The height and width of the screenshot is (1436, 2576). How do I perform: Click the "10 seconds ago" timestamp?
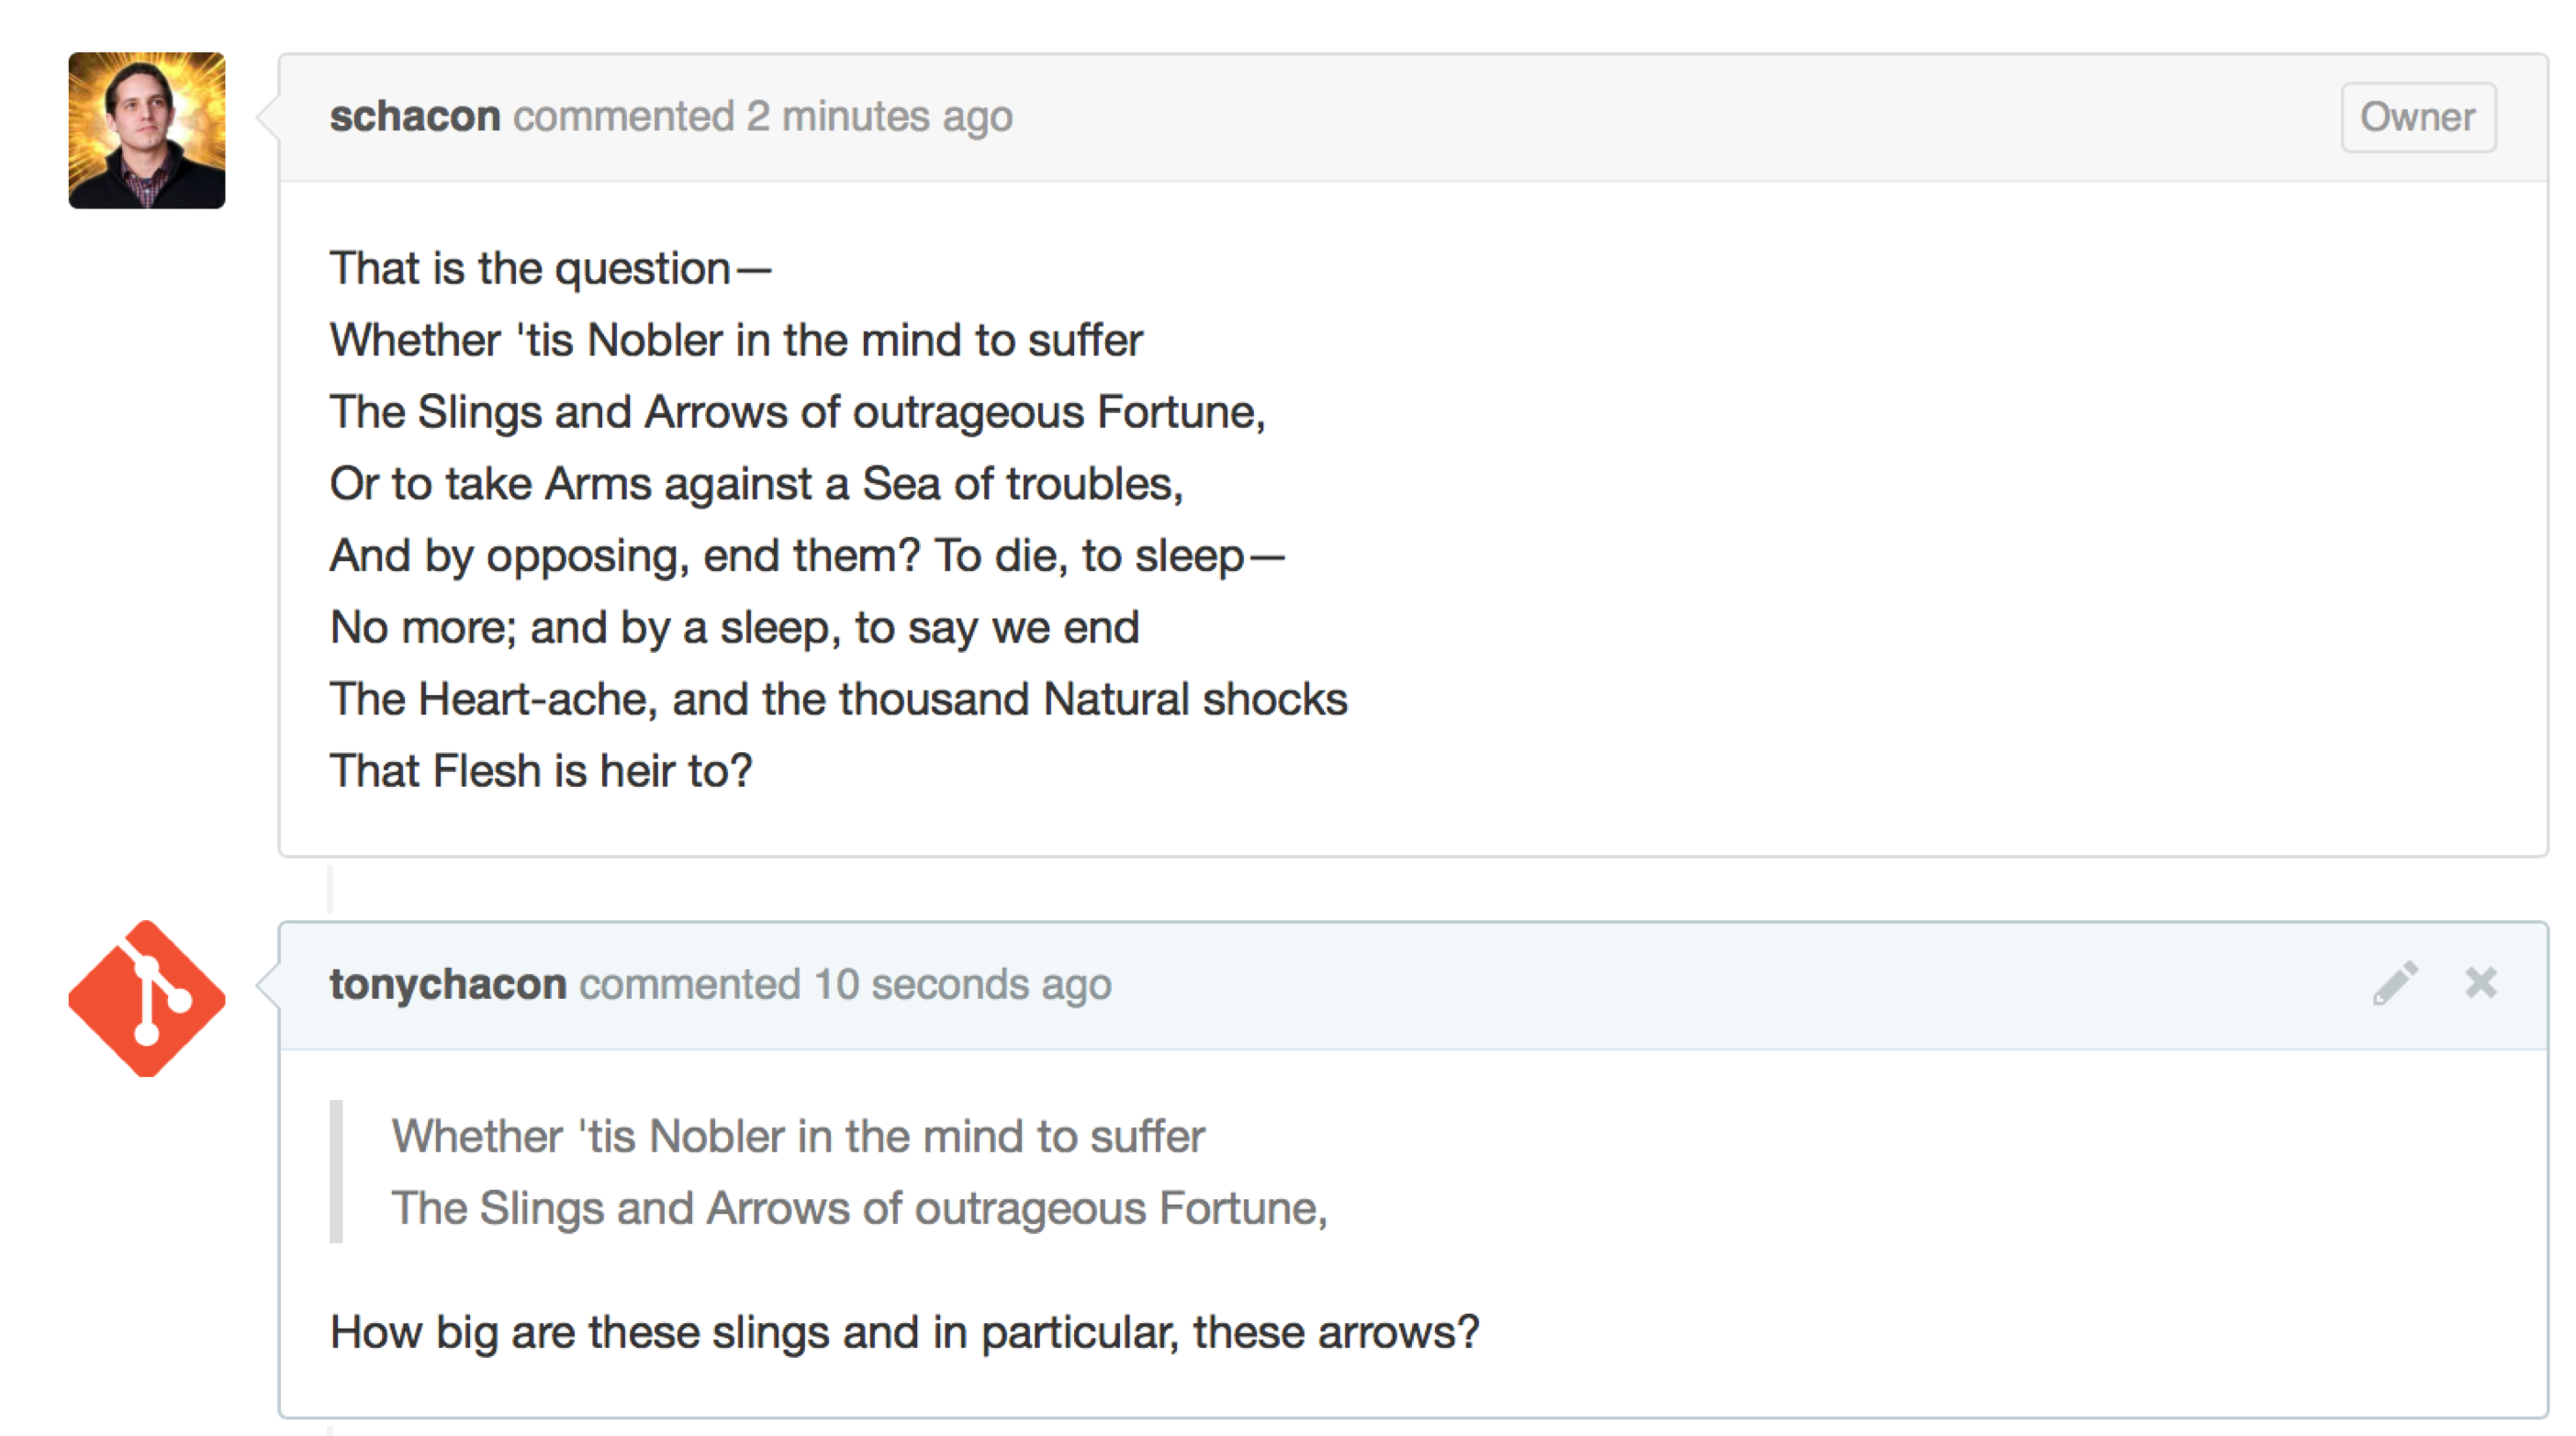click(962, 985)
